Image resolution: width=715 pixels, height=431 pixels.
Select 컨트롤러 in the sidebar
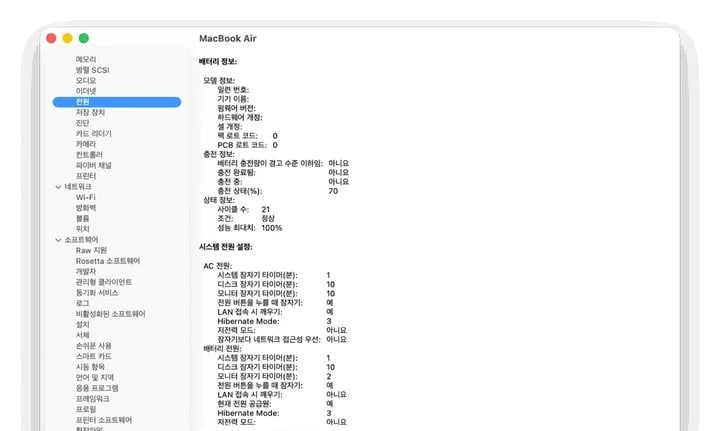[89, 155]
